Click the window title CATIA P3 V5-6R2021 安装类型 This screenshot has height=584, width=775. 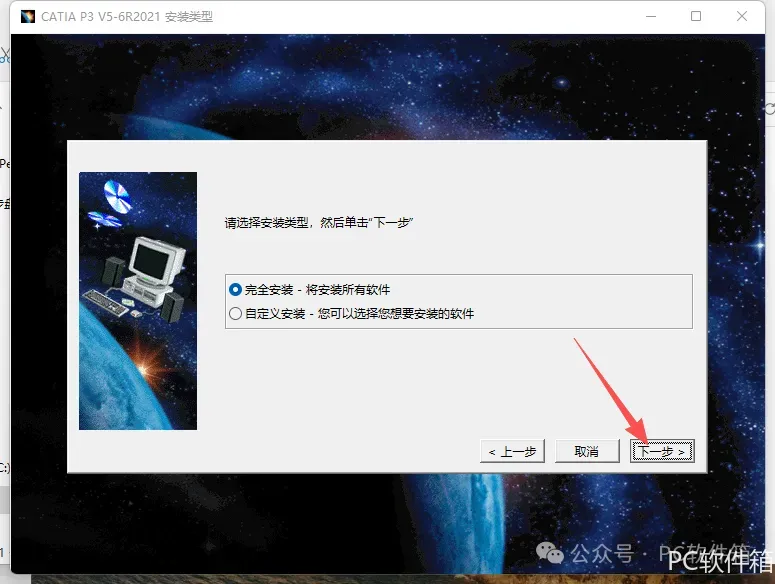[127, 17]
